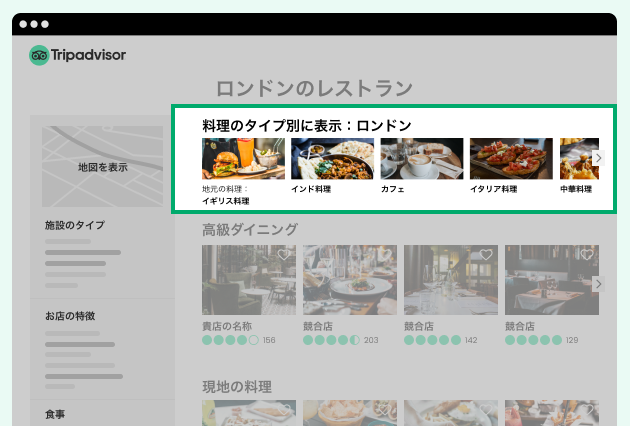
Task: Select the インド料理 curry thumbnail
Action: [x=332, y=158]
